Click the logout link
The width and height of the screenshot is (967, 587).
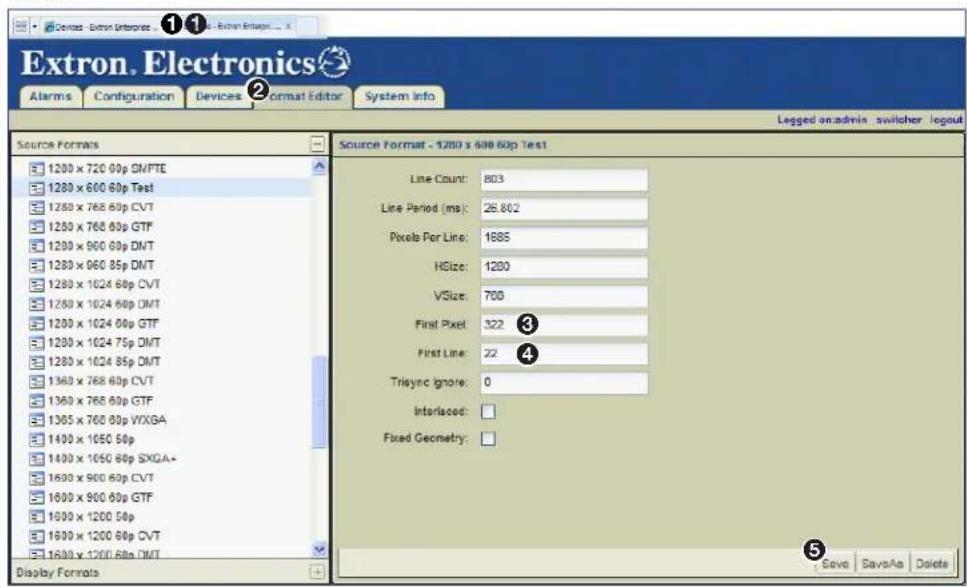click(x=946, y=120)
